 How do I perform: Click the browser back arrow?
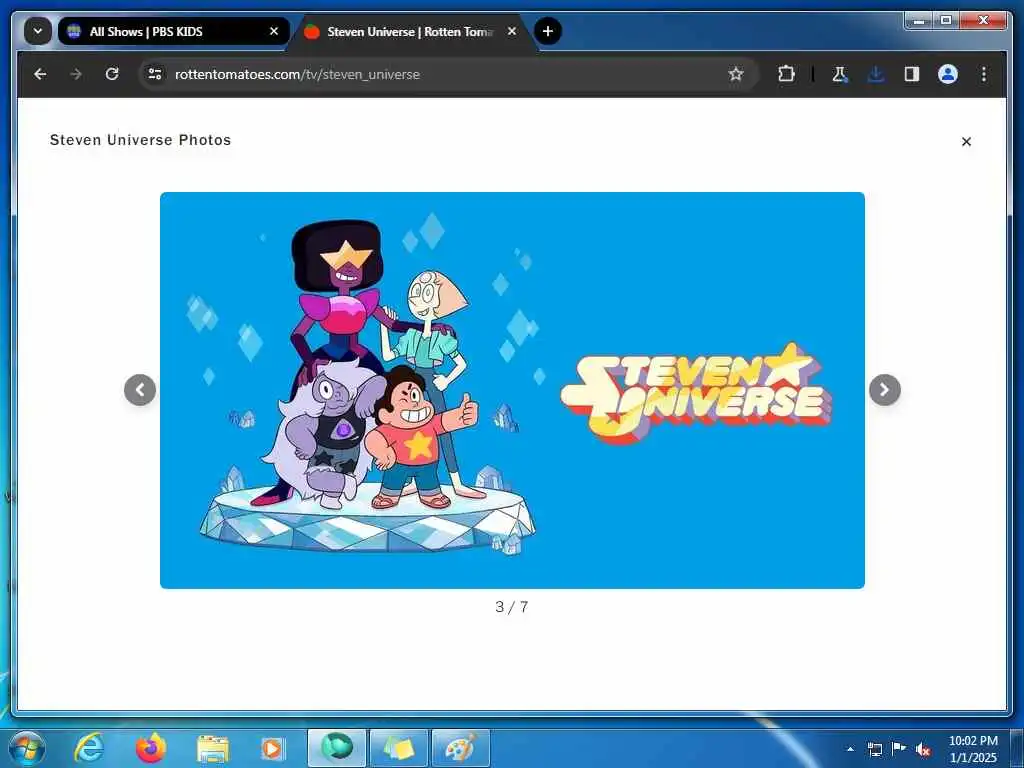40,74
